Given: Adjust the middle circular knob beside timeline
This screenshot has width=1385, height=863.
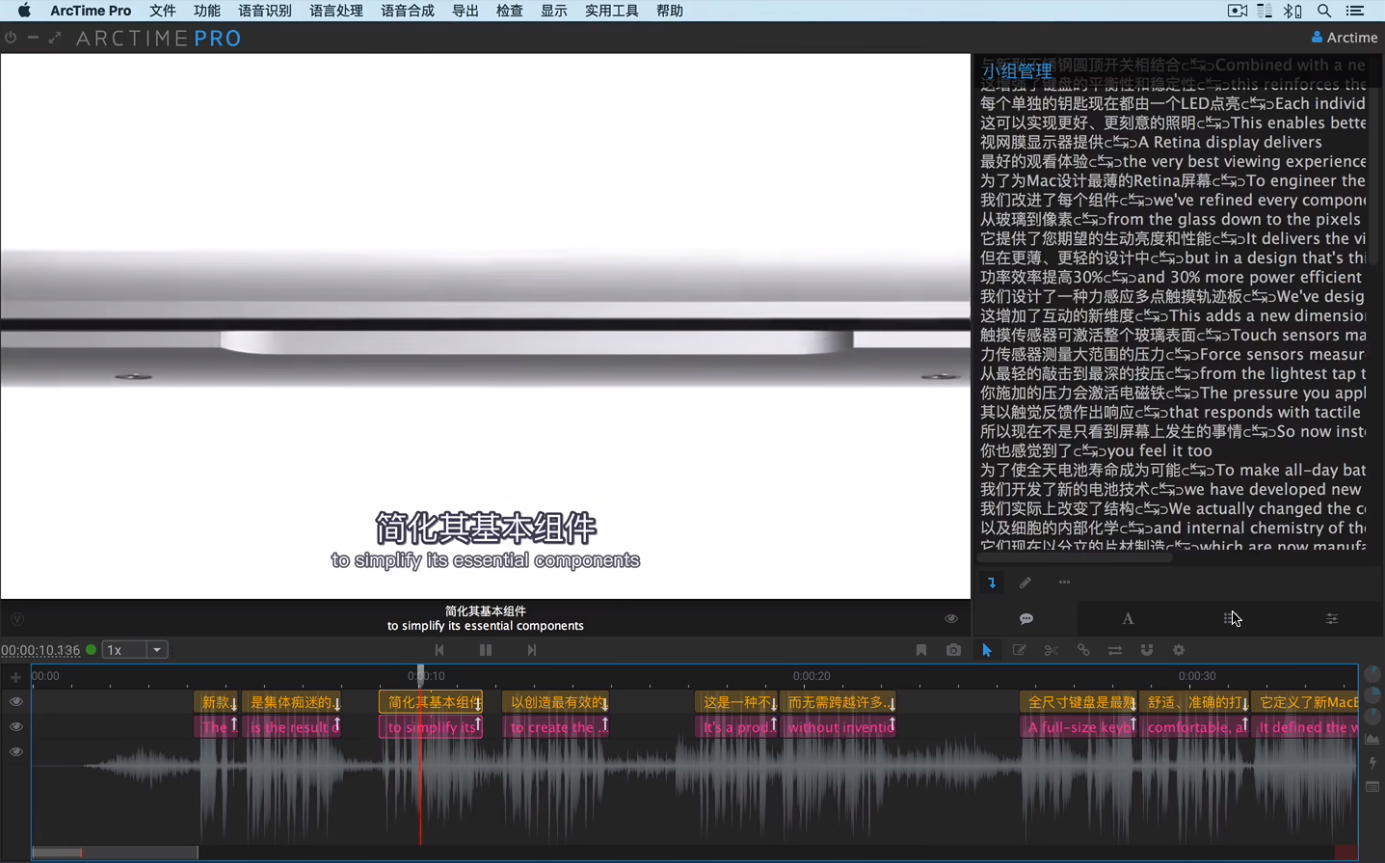Looking at the screenshot, I should pos(1372,695).
